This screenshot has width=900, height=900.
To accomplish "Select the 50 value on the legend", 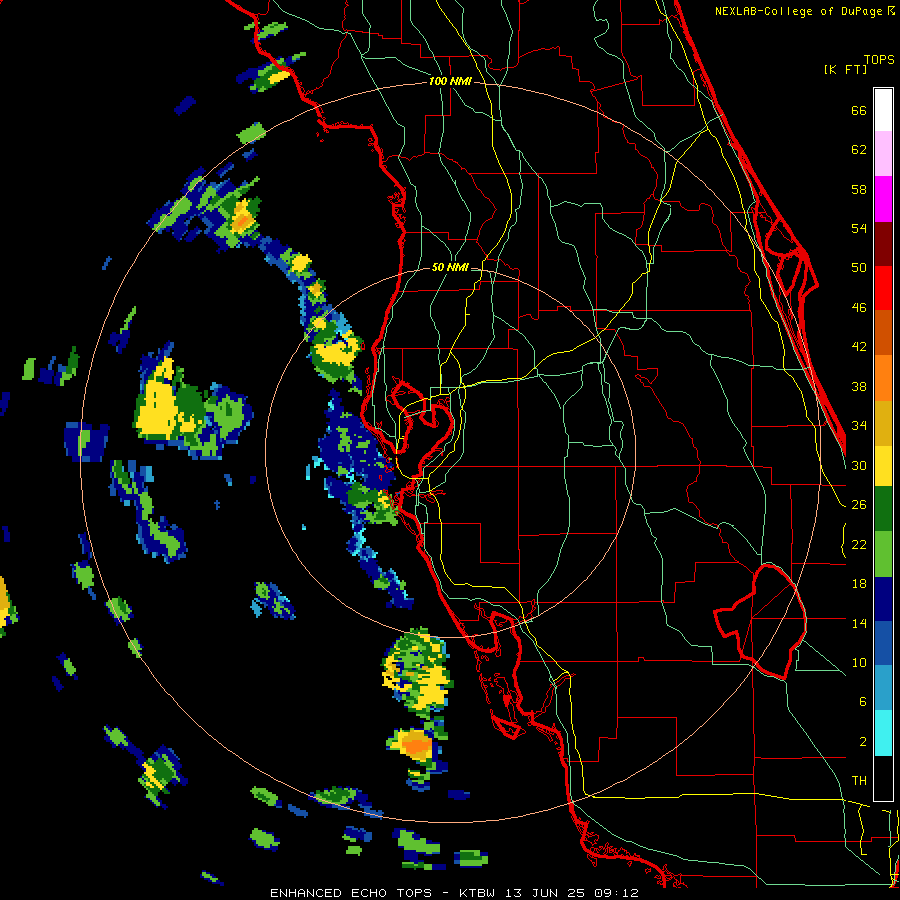I will point(859,268).
